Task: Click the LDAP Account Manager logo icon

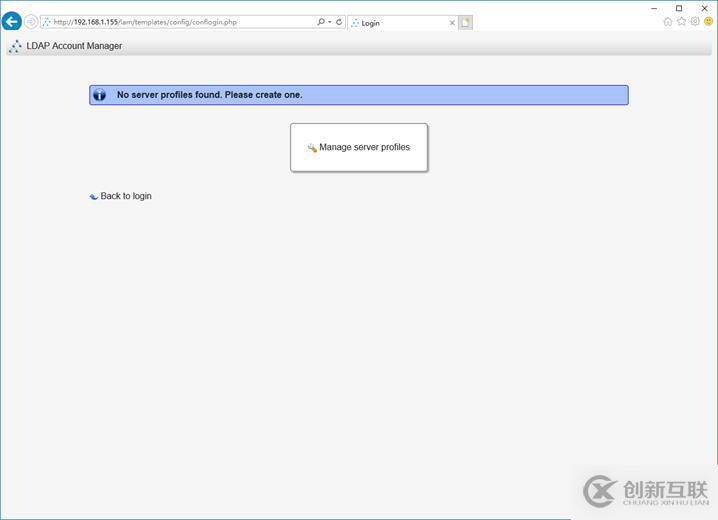Action: click(15, 46)
